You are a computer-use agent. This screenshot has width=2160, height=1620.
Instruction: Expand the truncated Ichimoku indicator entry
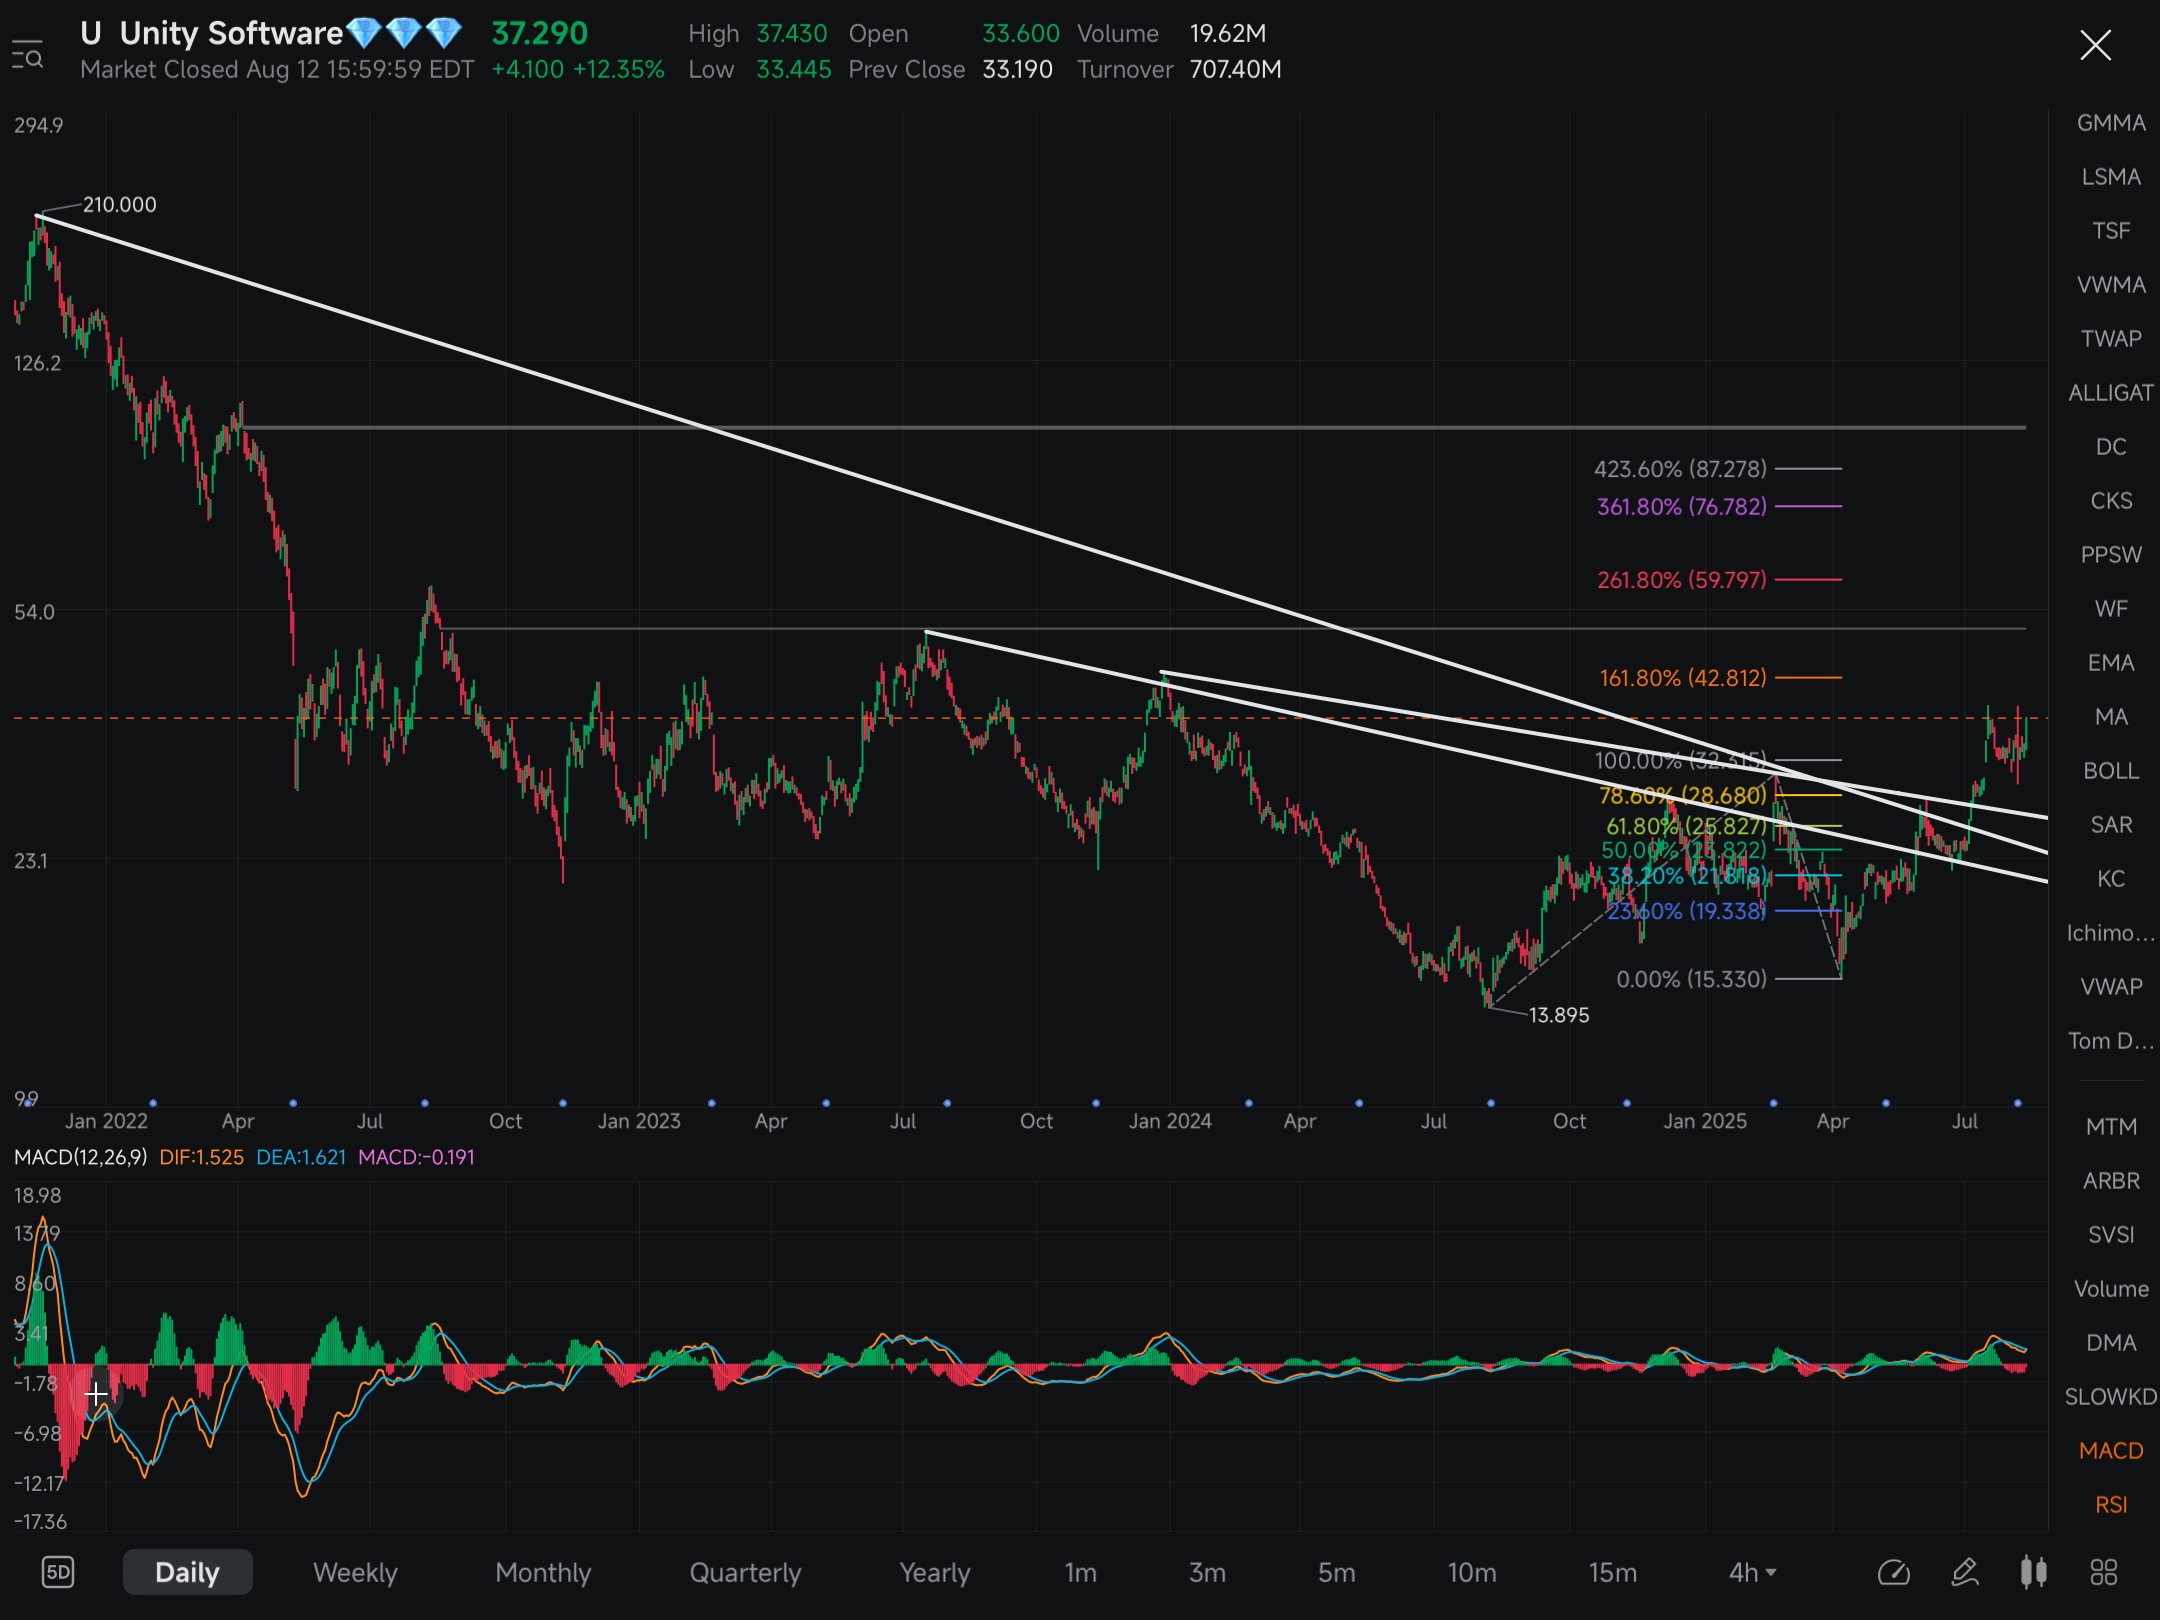pyautogui.click(x=2110, y=933)
